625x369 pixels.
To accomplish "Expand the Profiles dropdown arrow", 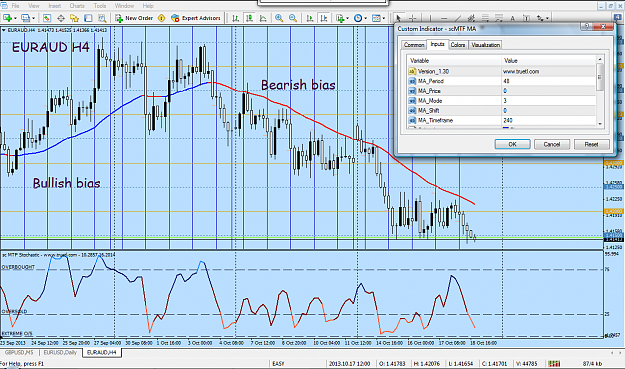I will pos(33,18).
